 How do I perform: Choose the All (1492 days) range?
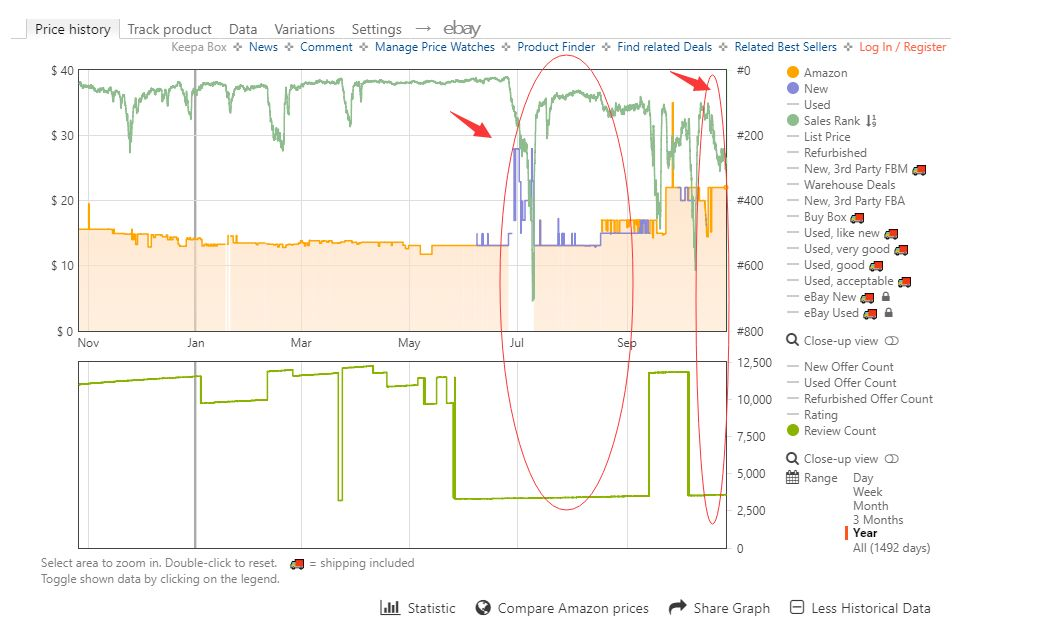pyautogui.click(x=891, y=548)
